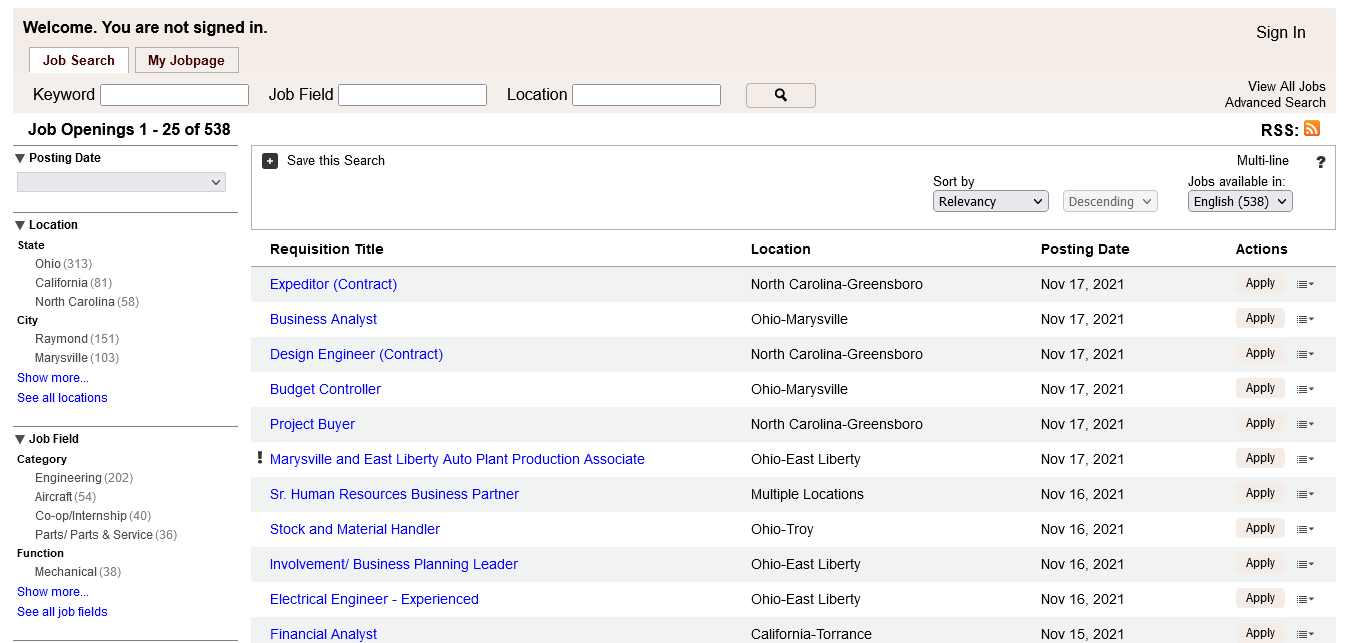Open the Jobs available in language dropdown
This screenshot has height=643, width=1366.
(1240, 201)
